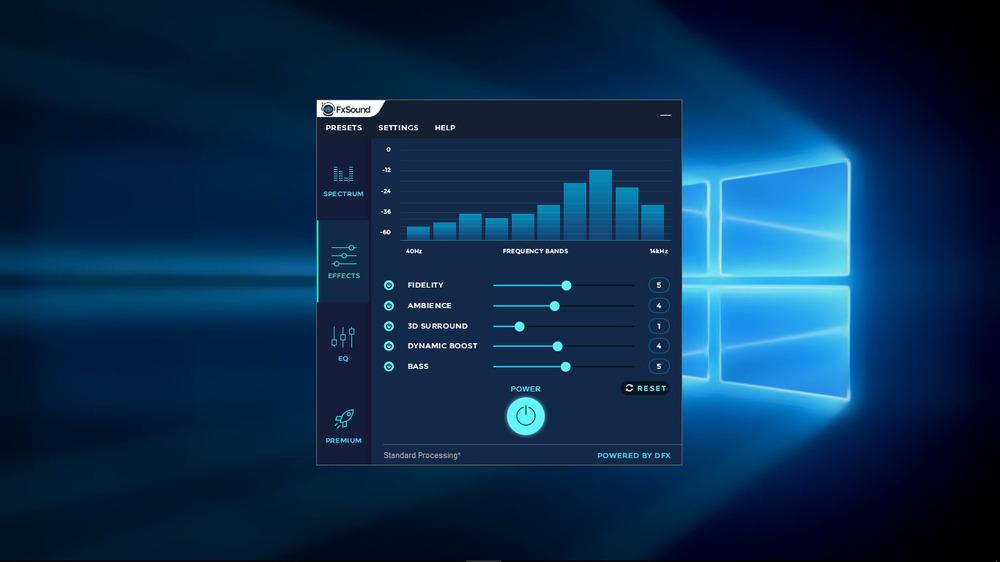Viewport: 1000px width, 562px height.
Task: Click the FxSound logo icon
Action: (328, 109)
